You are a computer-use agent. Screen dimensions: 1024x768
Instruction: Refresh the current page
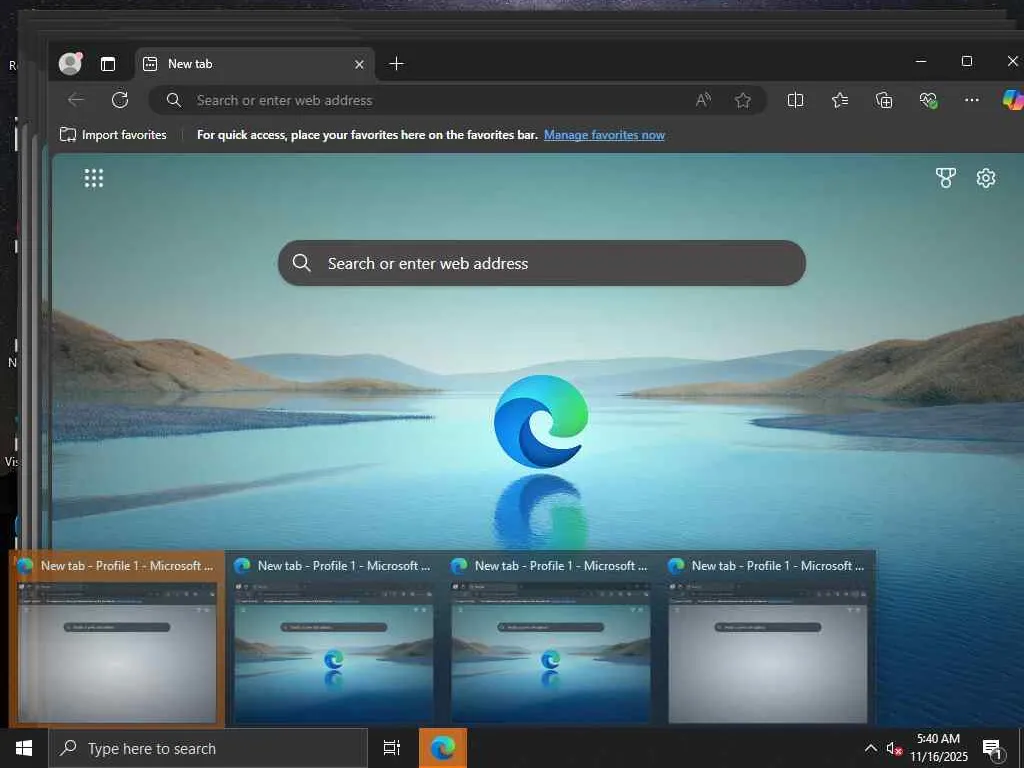[x=120, y=100]
